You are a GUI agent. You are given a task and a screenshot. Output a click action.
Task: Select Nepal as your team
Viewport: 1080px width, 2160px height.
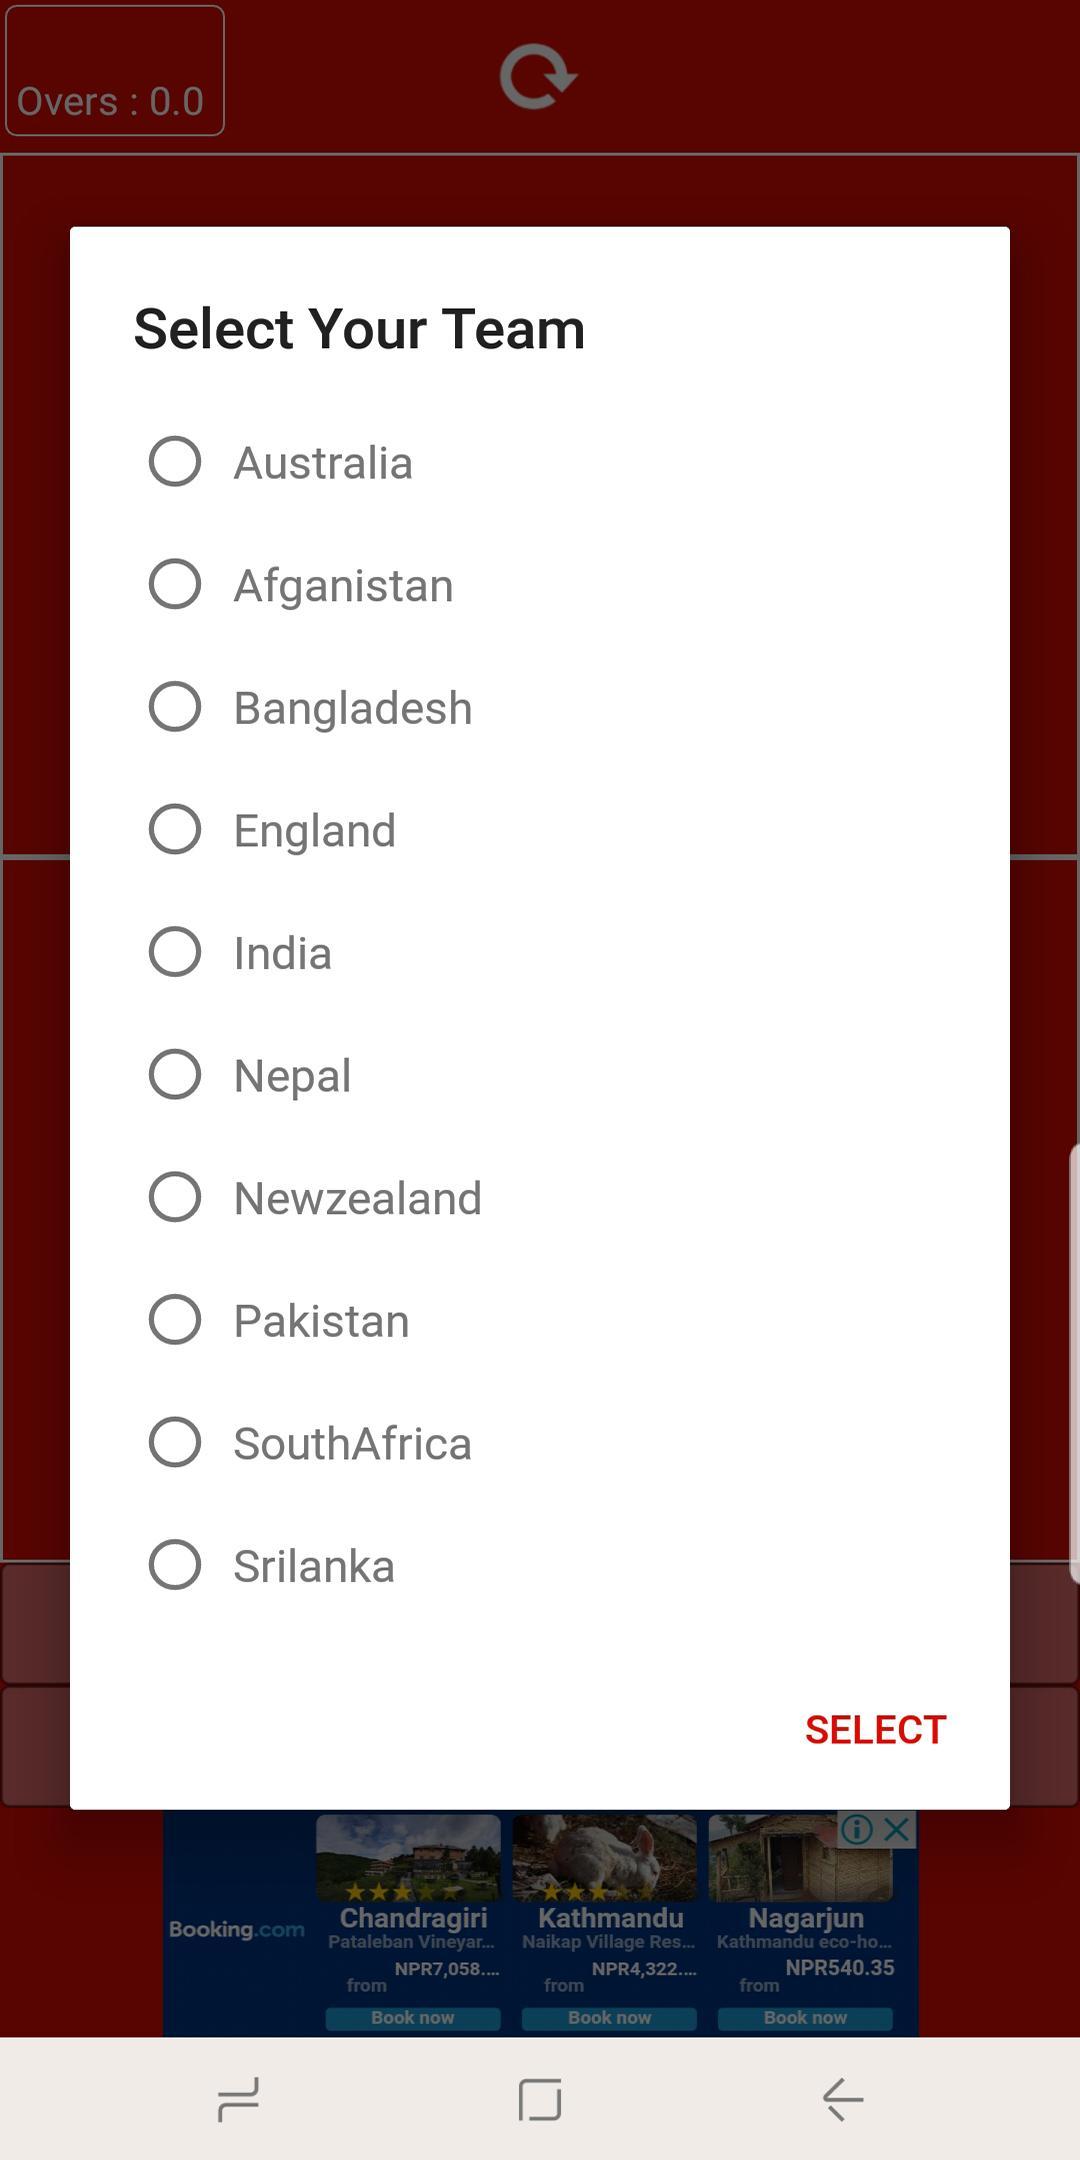pos(175,1075)
